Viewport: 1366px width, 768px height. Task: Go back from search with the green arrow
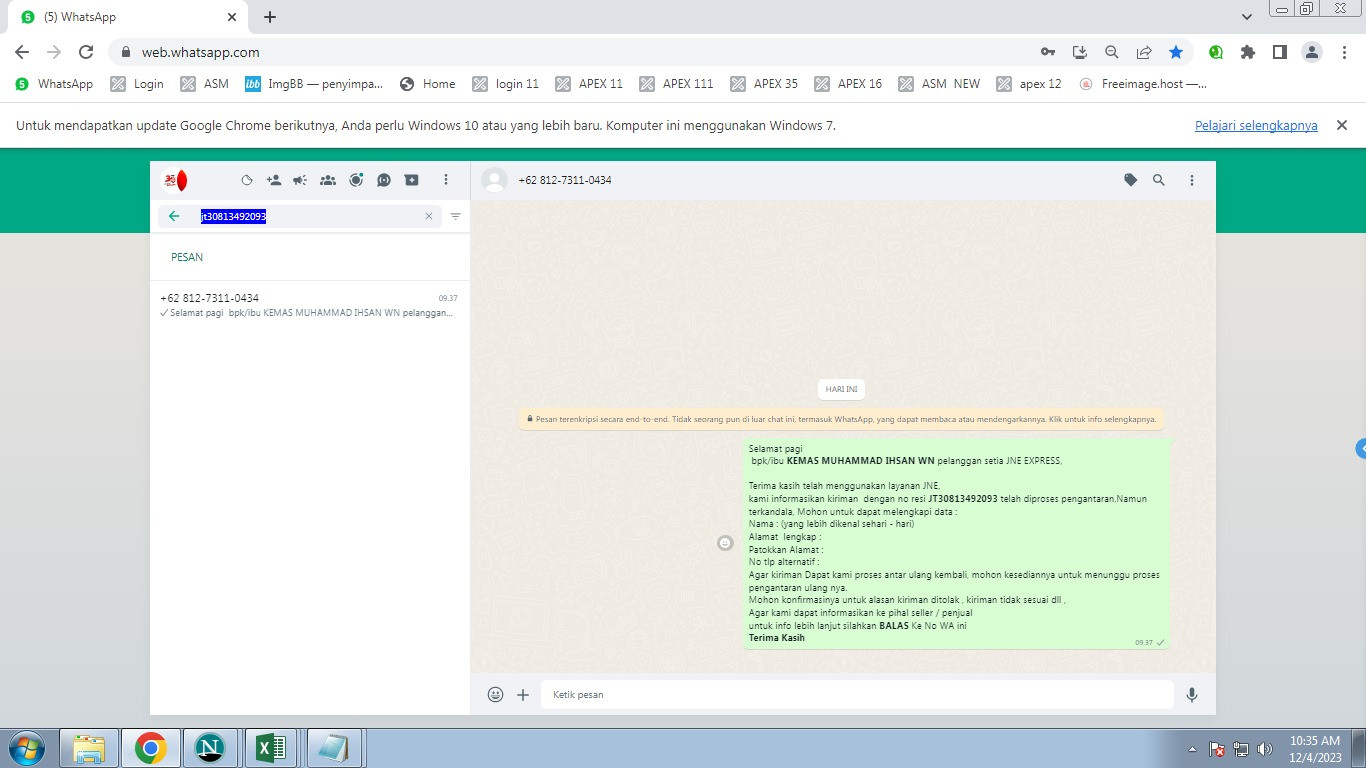[x=174, y=216]
